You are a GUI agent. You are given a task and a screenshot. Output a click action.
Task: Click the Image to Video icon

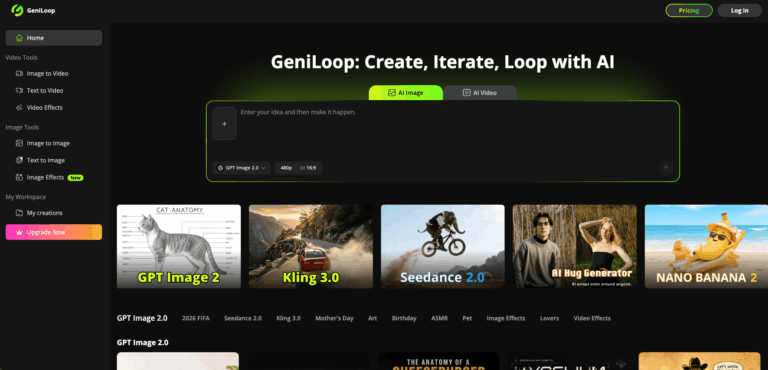[19, 74]
